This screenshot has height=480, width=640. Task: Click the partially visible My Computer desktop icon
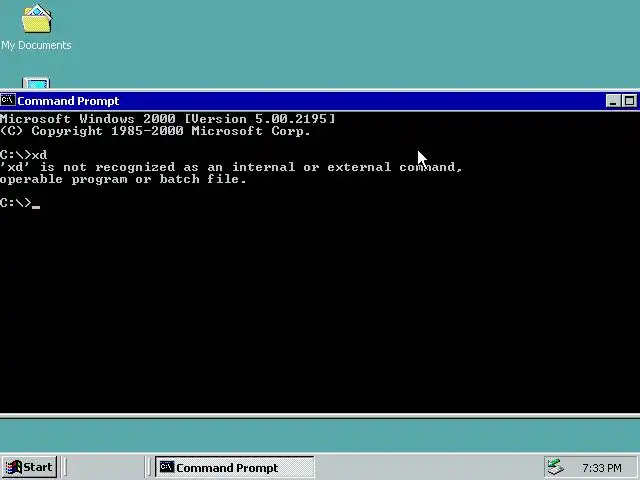click(x=36, y=83)
